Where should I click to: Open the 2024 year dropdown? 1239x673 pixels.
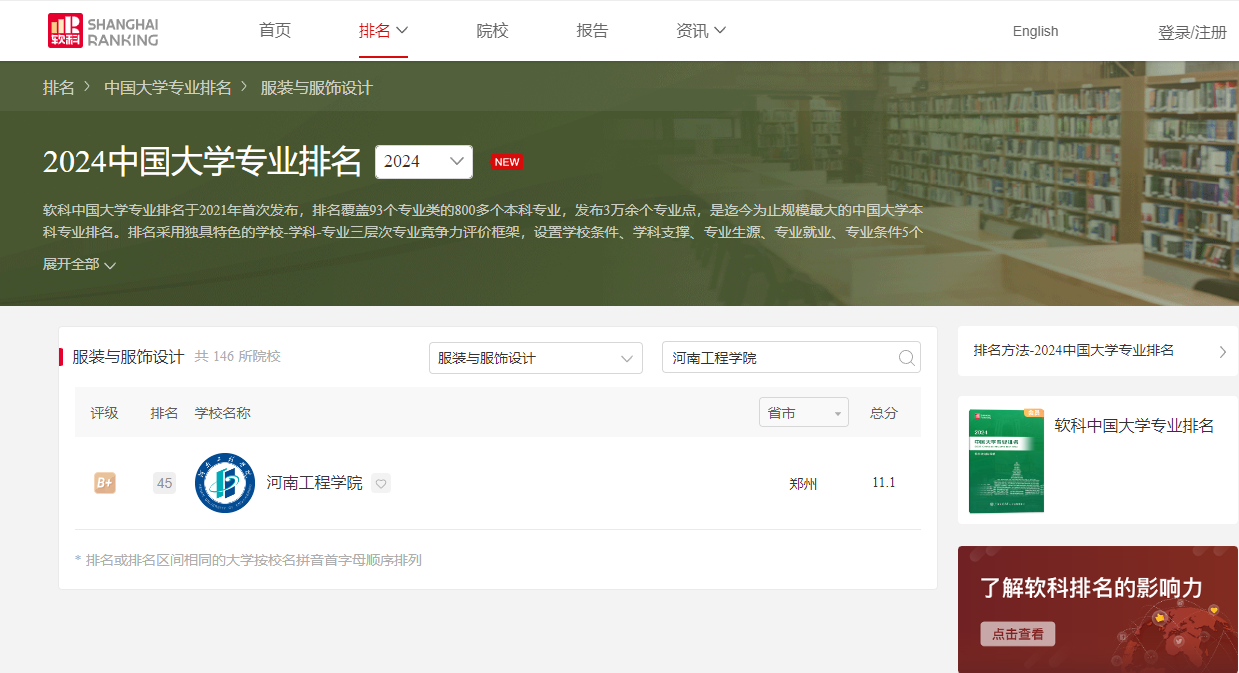click(x=423, y=161)
